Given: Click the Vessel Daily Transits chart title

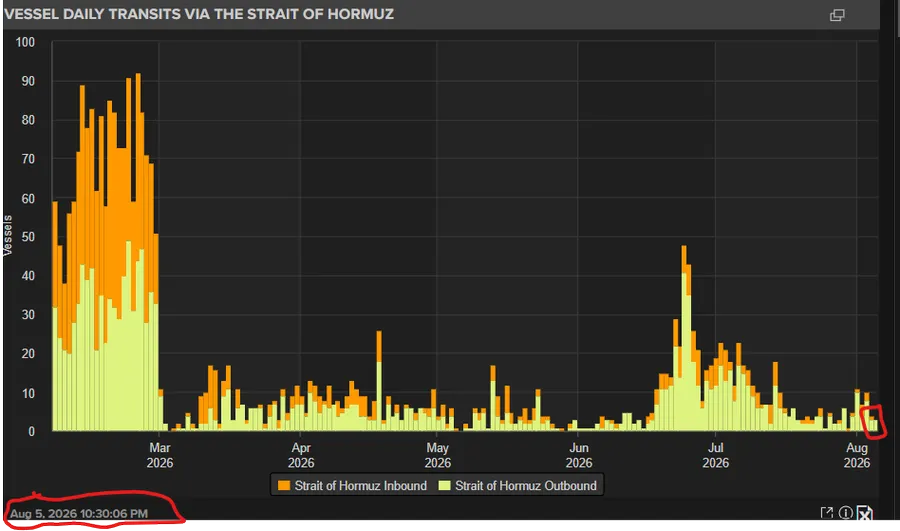Looking at the screenshot, I should 199,14.
